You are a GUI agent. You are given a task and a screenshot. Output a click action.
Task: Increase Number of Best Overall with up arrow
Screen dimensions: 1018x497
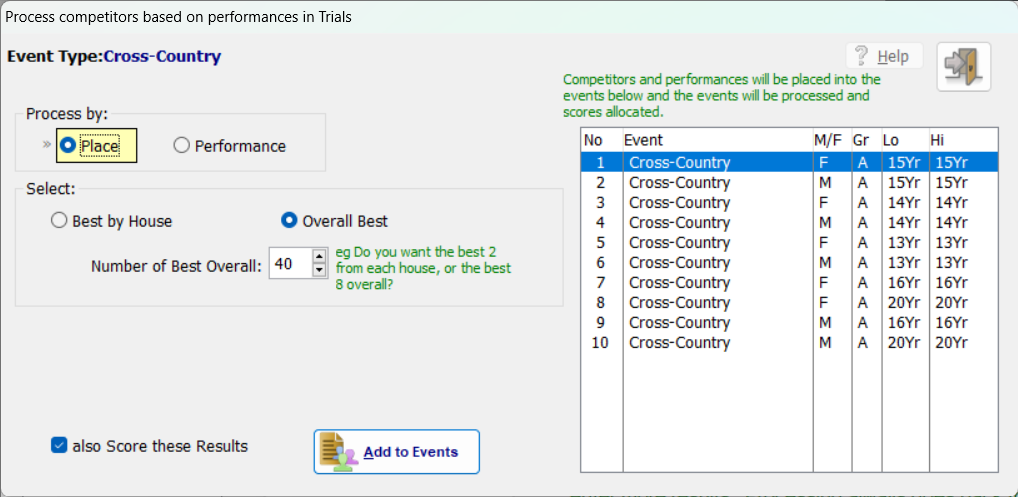click(x=319, y=258)
